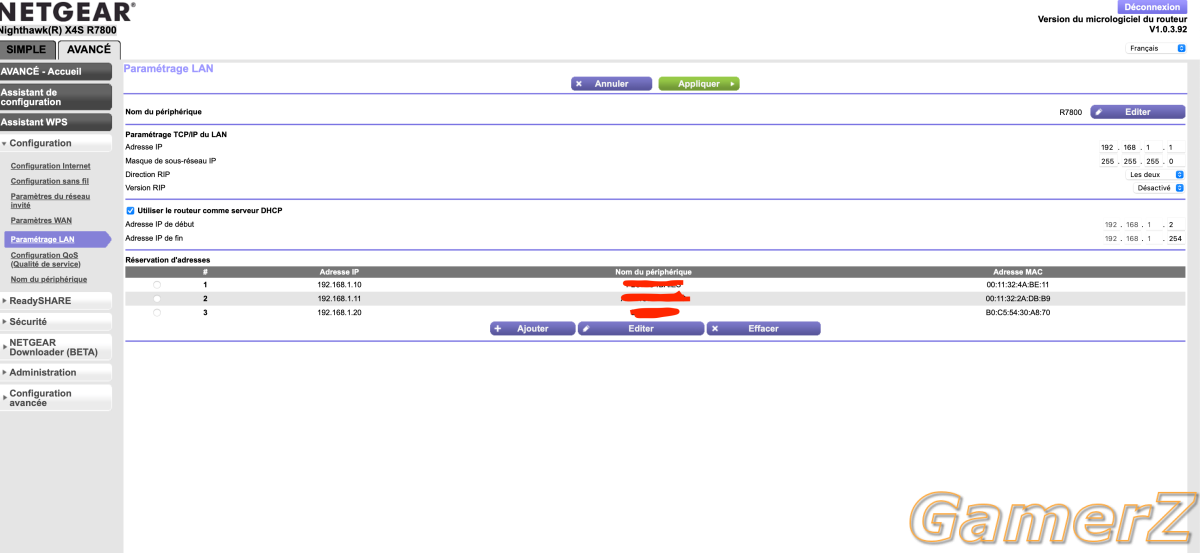This screenshot has width=1200, height=553.
Task: Click Nom du périphérique column header
Action: (x=654, y=272)
